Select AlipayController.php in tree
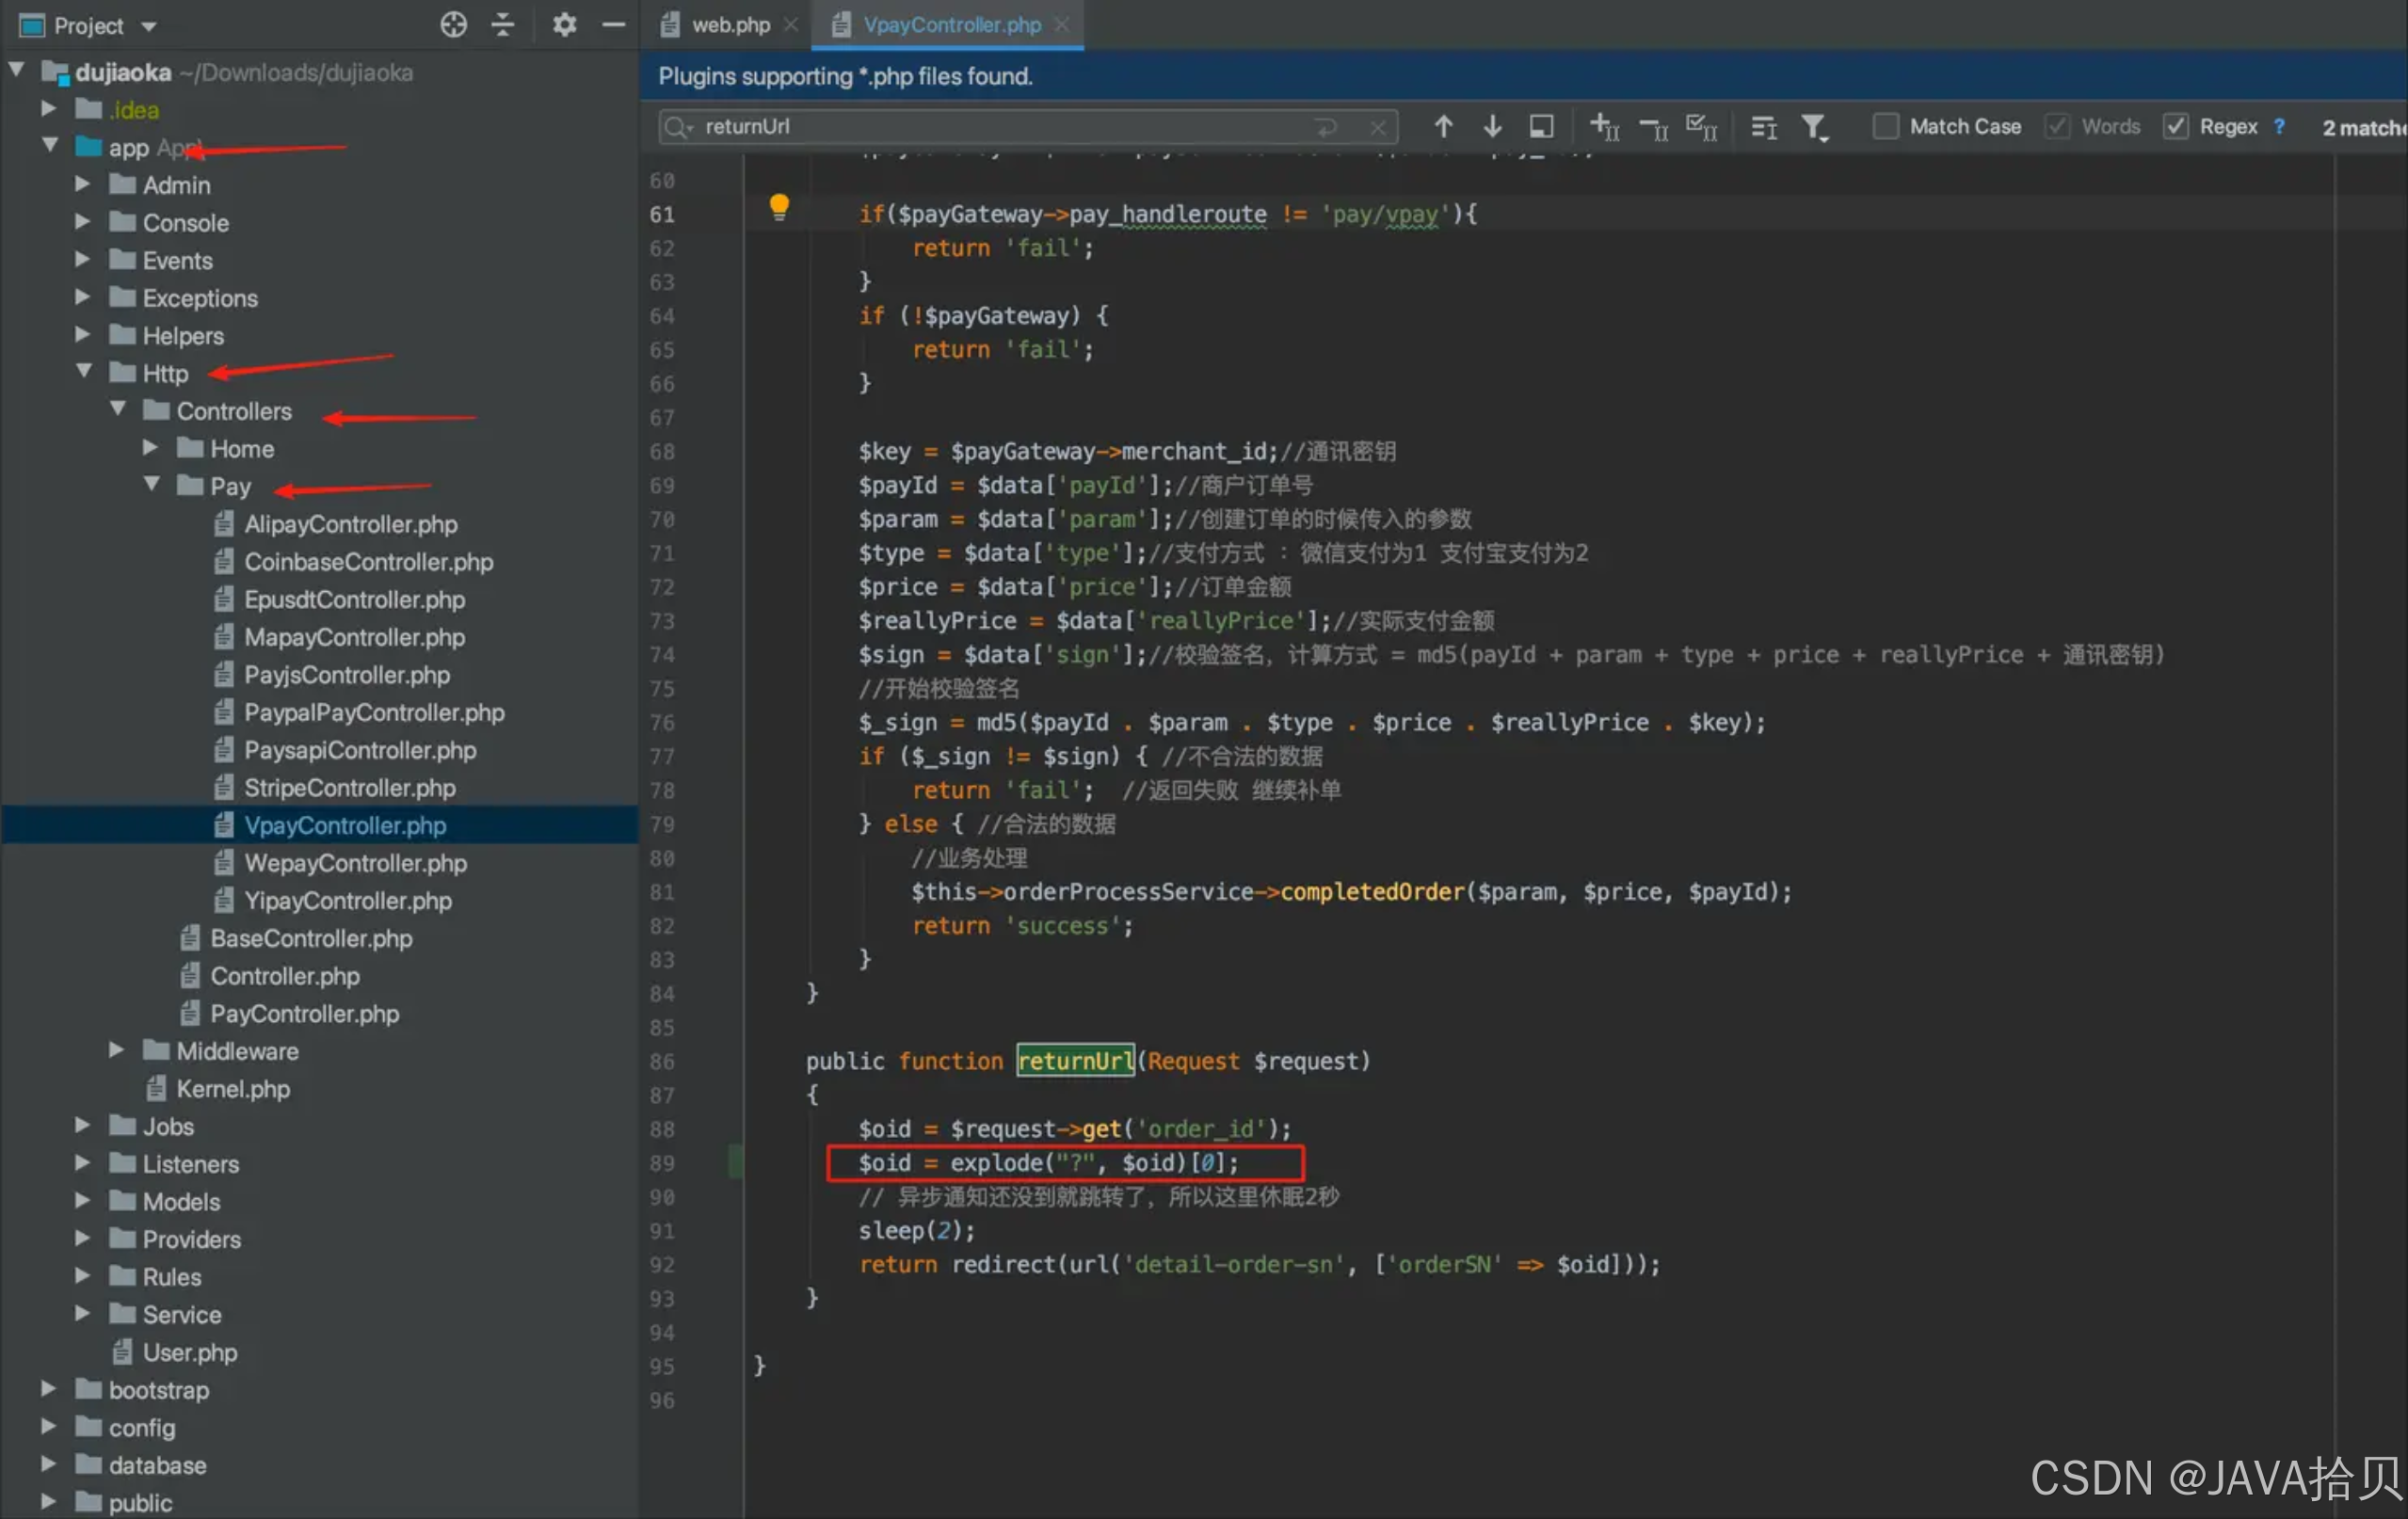This screenshot has height=1519, width=2408. pyautogui.click(x=350, y=524)
